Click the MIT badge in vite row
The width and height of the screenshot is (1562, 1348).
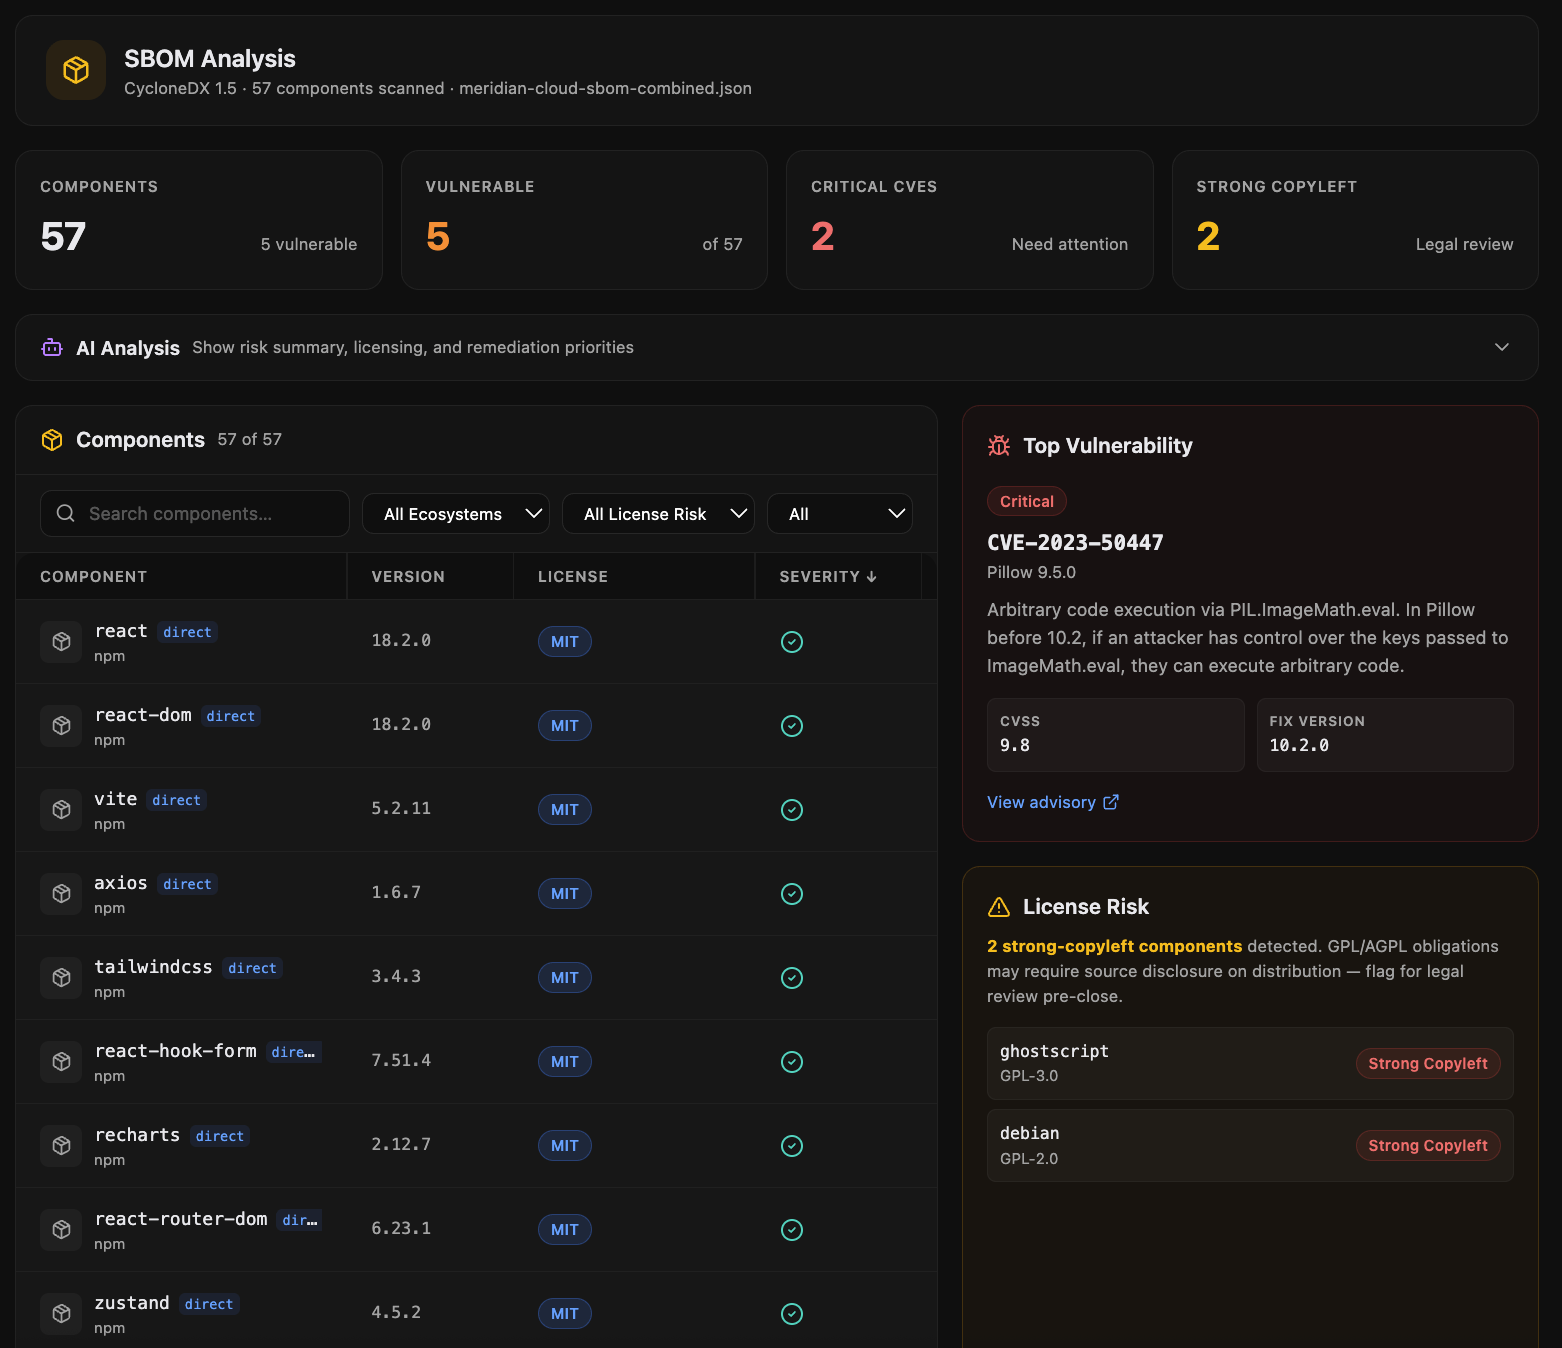[565, 810]
